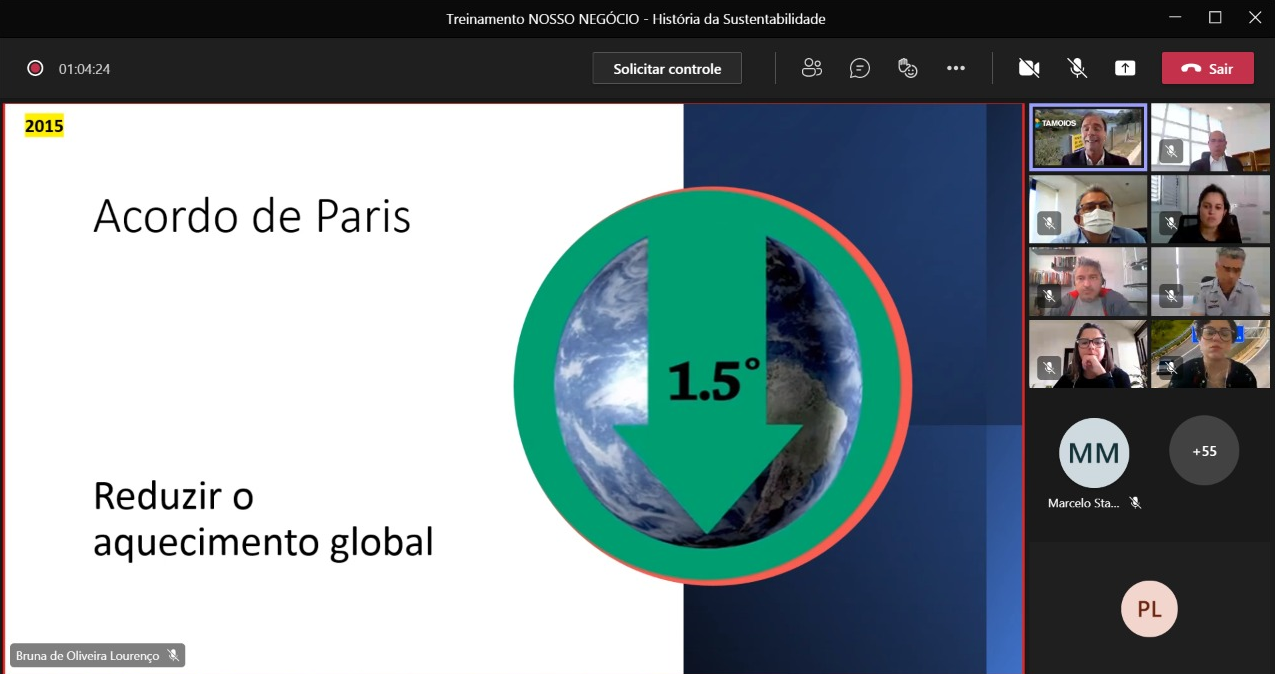Unmute your microphone in the toolbar
Viewport: 1275px width, 674px height.
(1077, 68)
